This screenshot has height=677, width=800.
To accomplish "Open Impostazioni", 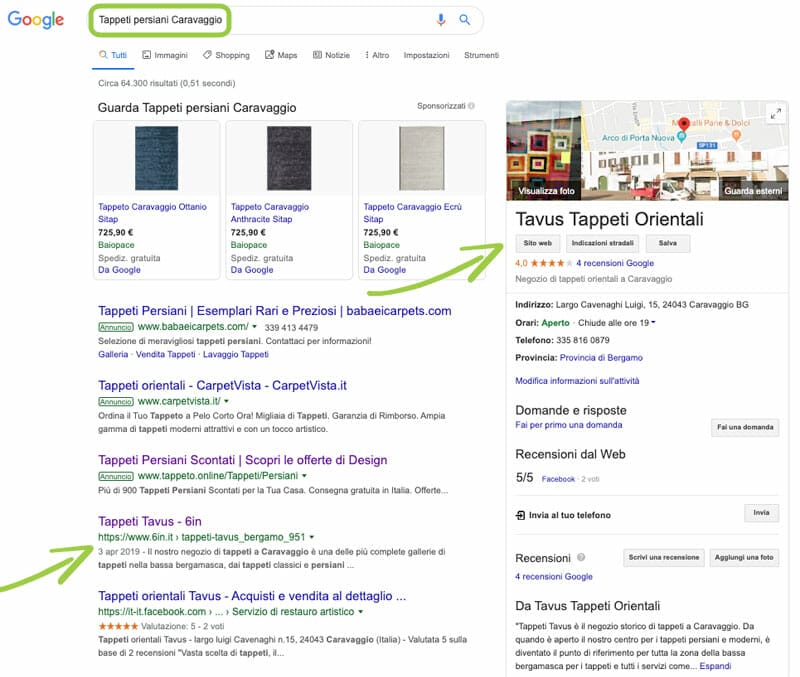I will click(427, 55).
